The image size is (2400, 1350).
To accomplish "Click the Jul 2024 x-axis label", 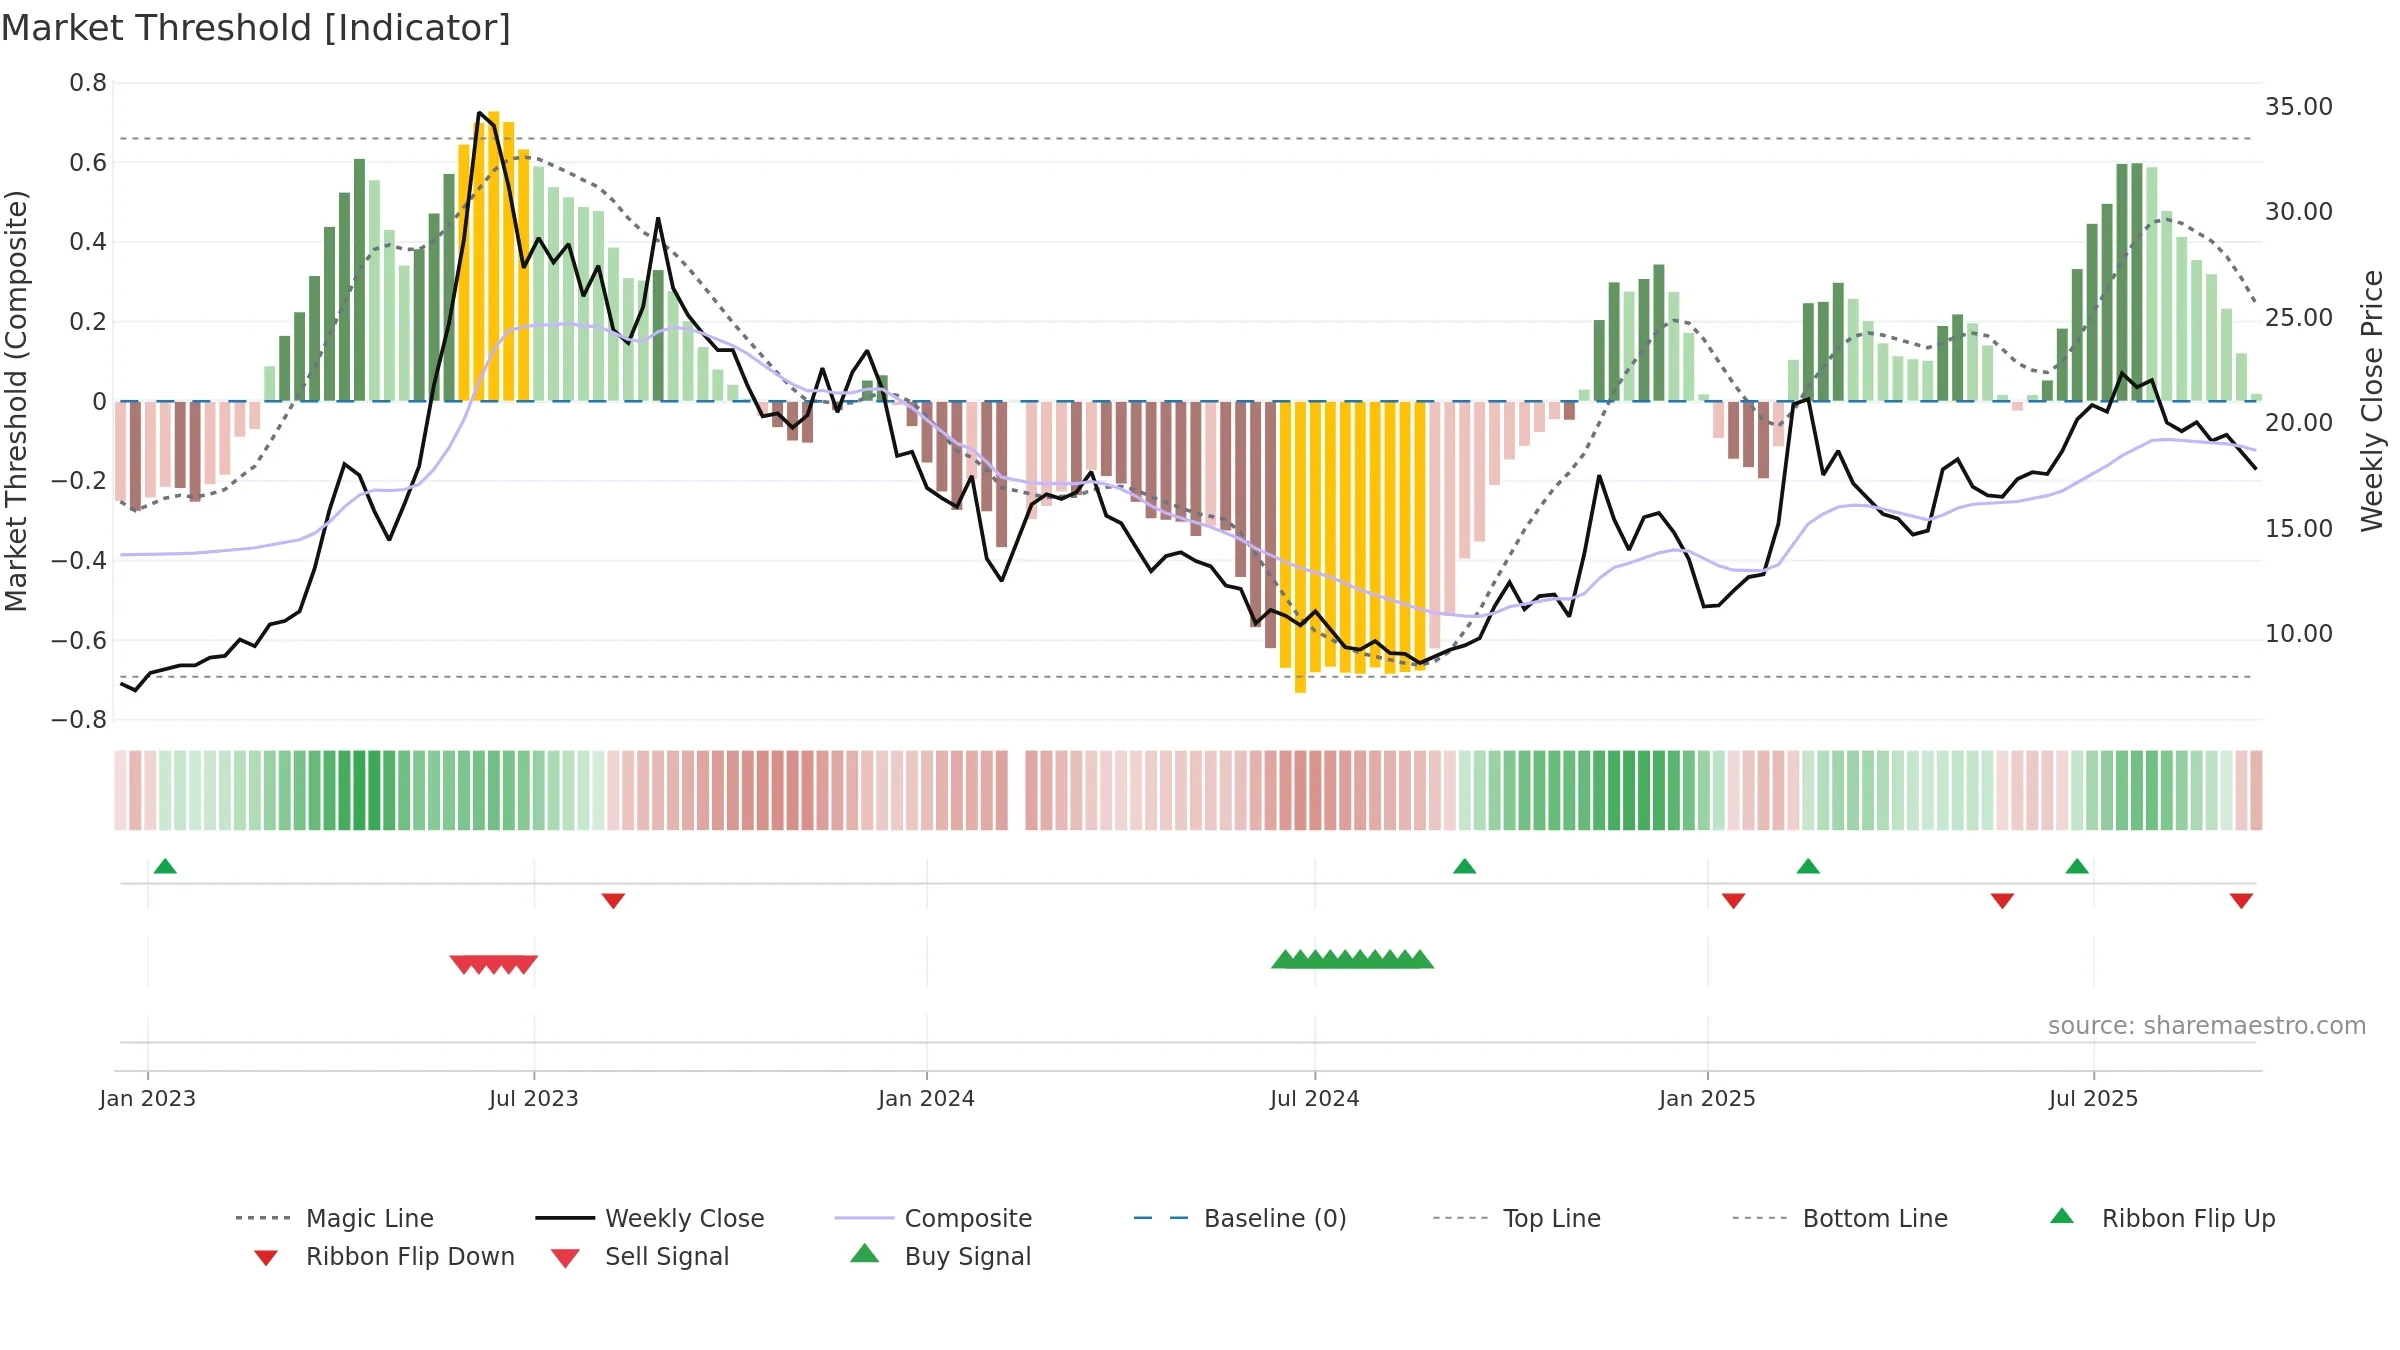I will pyautogui.click(x=1315, y=1098).
